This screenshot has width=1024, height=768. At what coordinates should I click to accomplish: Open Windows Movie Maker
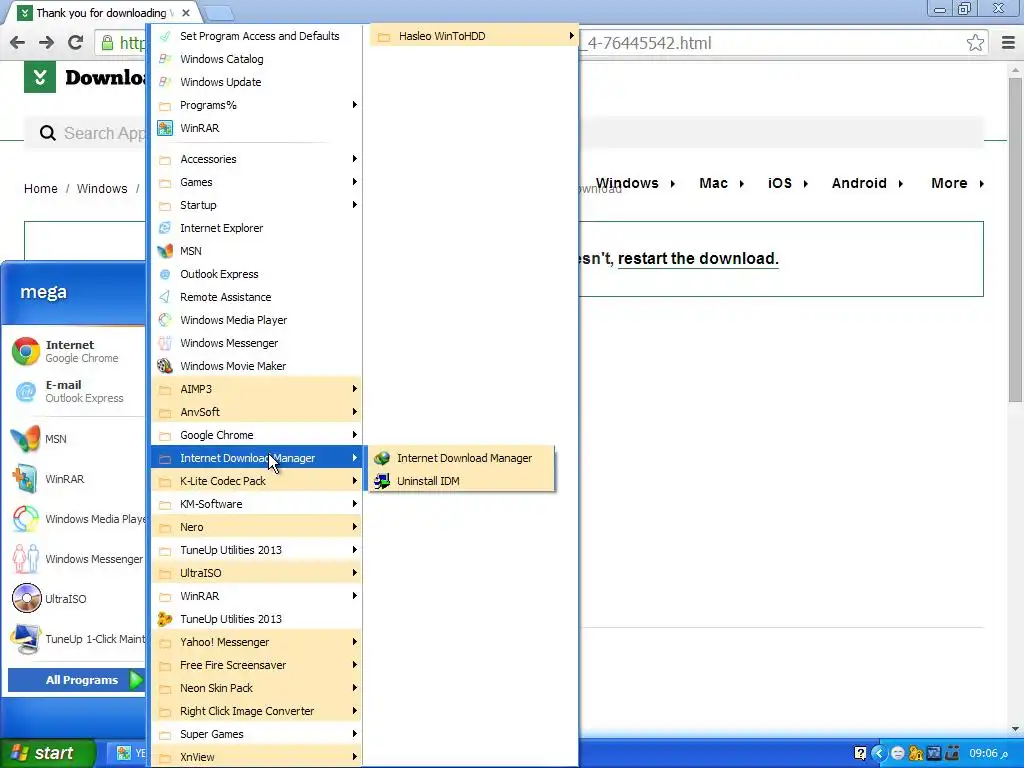[257, 366]
